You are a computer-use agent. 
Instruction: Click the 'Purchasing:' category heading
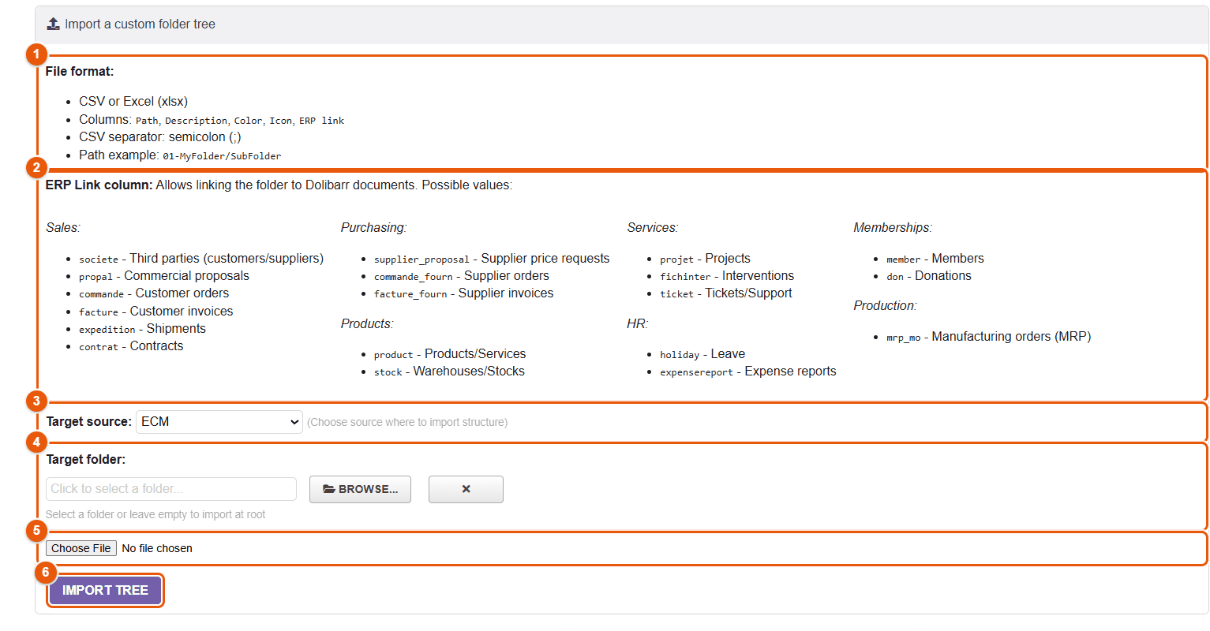pyautogui.click(x=374, y=228)
